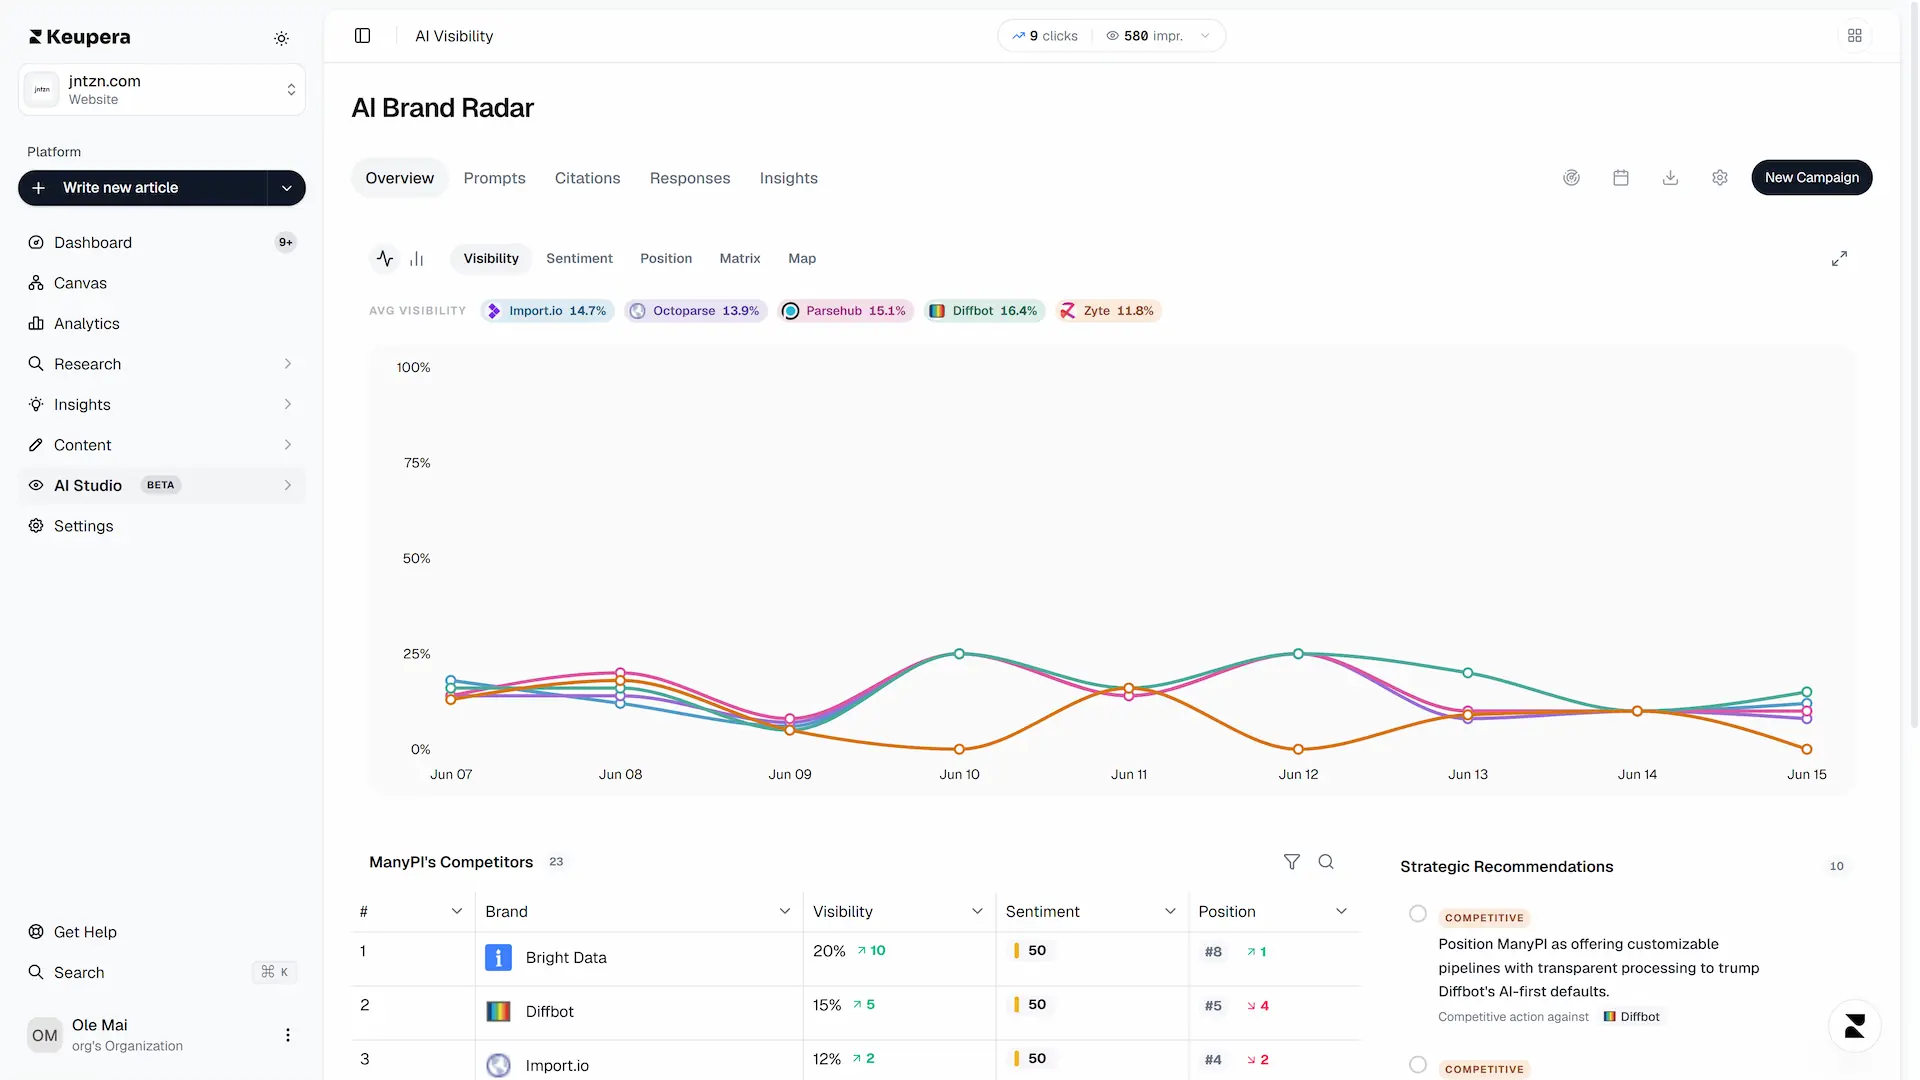Select the Position chart tab
This screenshot has height=1080, width=1920.
(x=666, y=259)
